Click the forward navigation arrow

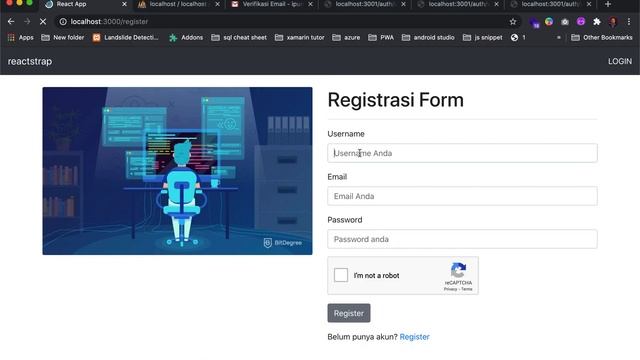[27, 22]
